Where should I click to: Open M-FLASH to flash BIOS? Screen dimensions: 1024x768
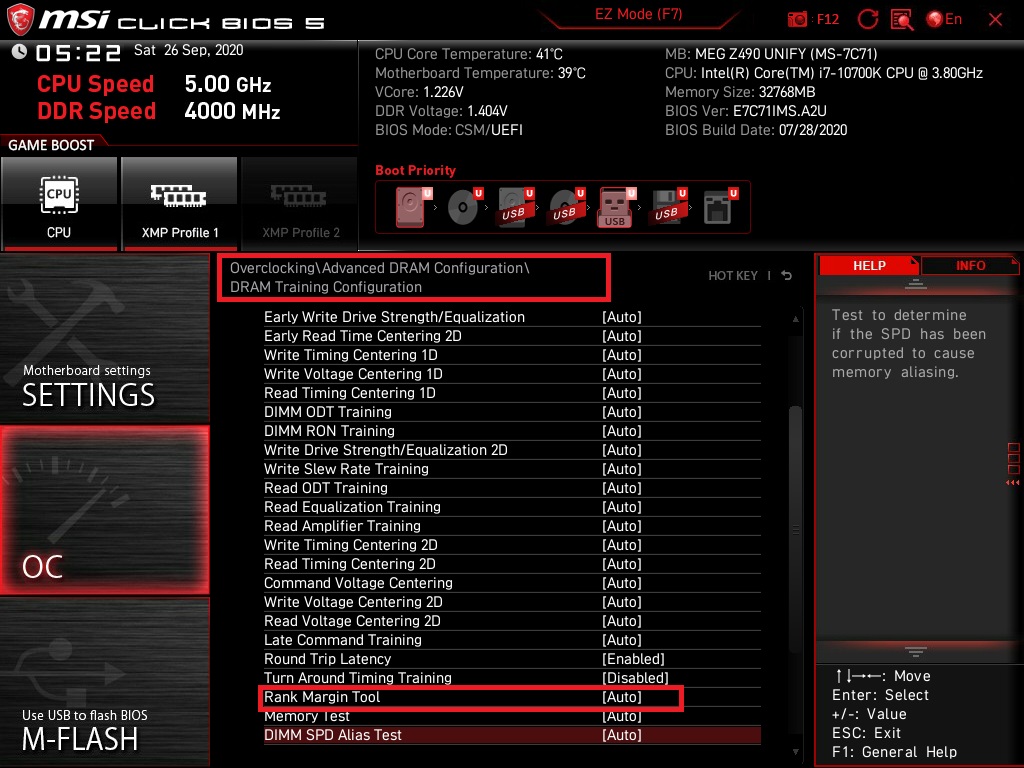104,682
